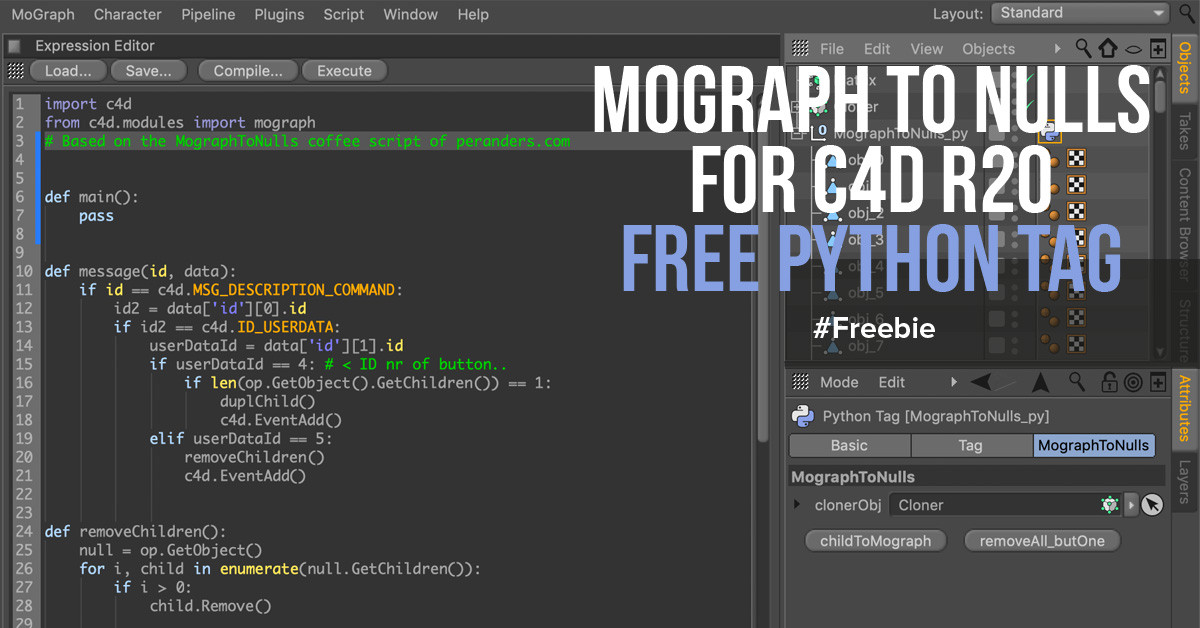The height and width of the screenshot is (628, 1200).
Task: Select the checkerboard texture tag on obj_7
Action: (1076, 346)
